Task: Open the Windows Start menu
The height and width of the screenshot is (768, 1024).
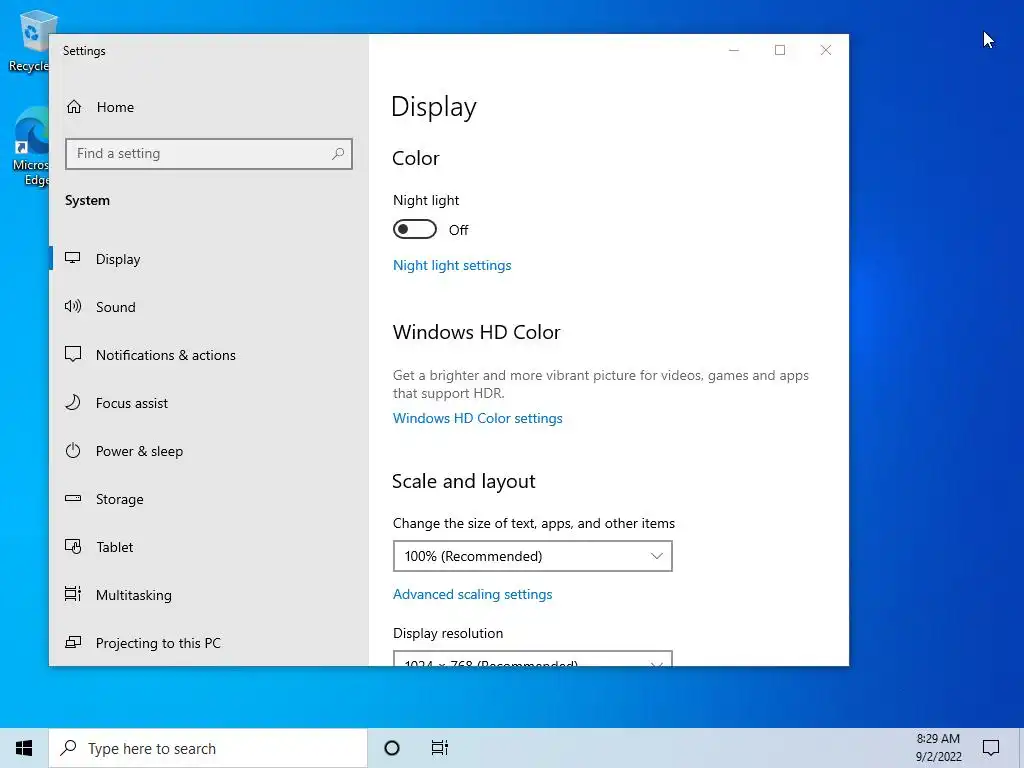Action: coord(24,748)
